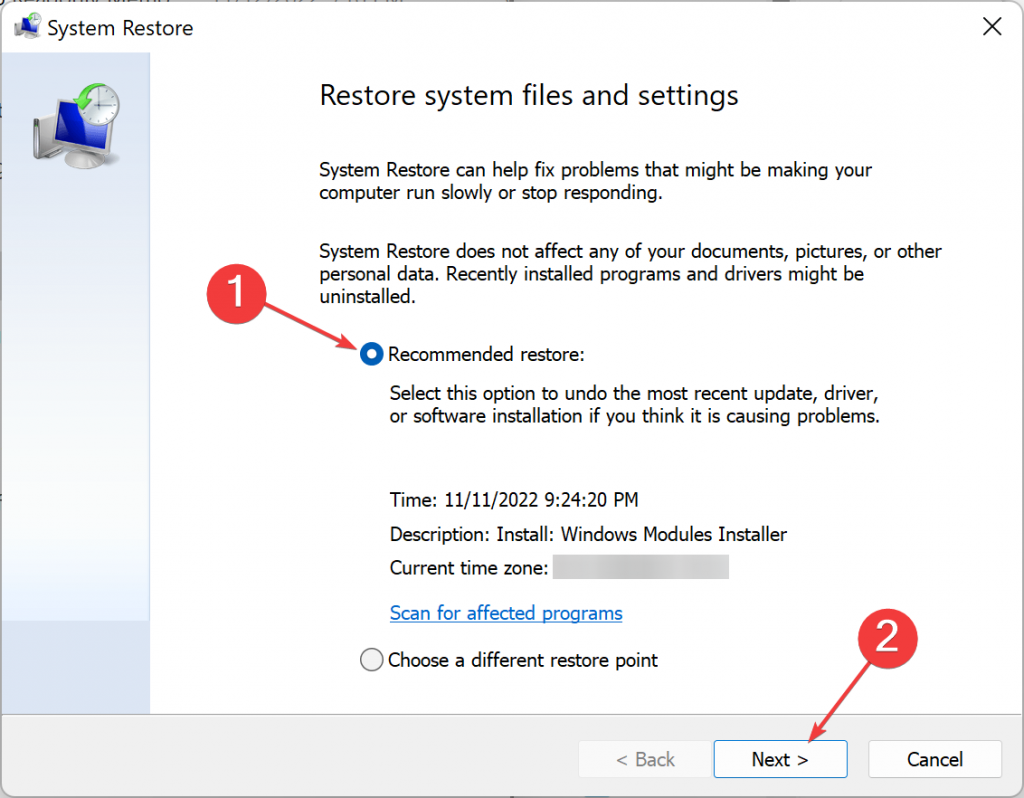The height and width of the screenshot is (798, 1024).
Task: Click the Current time zone label
Action: [469, 568]
